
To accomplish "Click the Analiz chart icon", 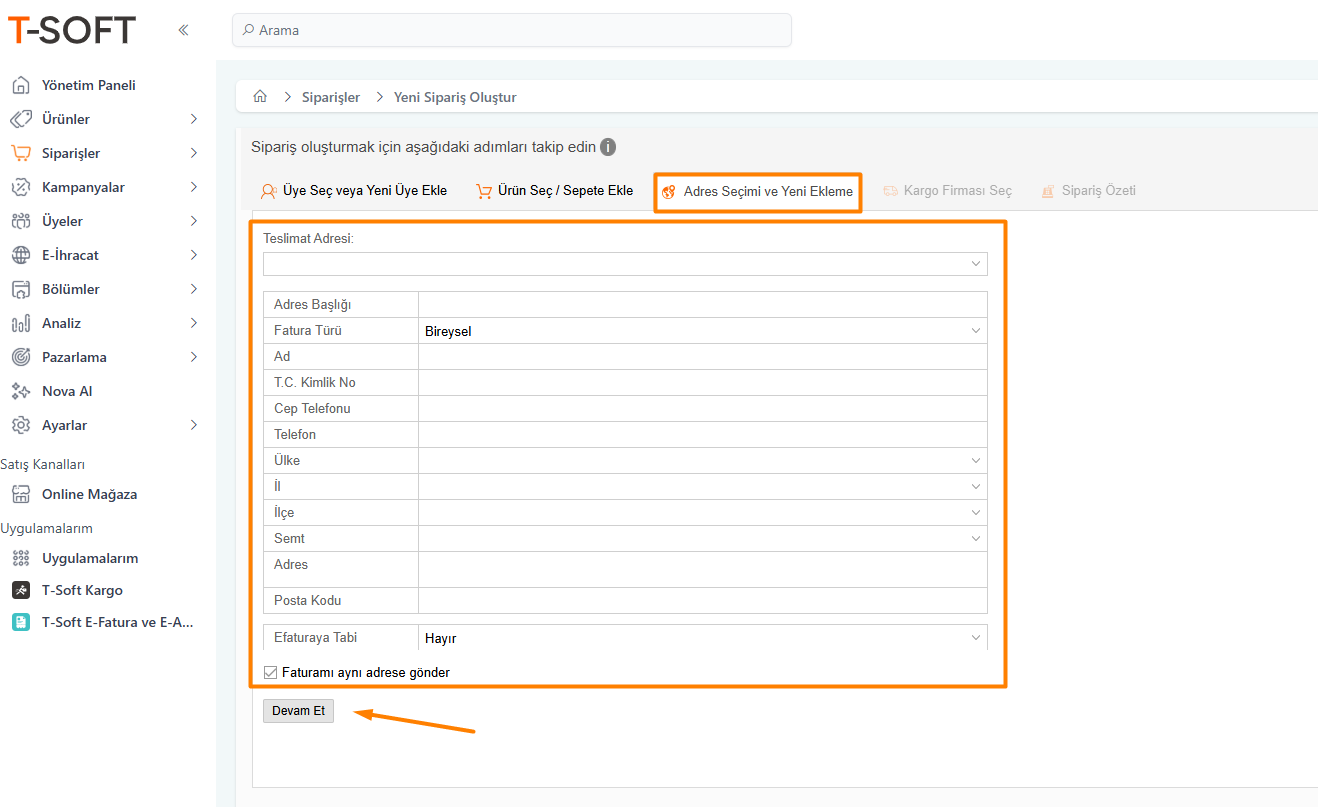I will click(21, 323).
